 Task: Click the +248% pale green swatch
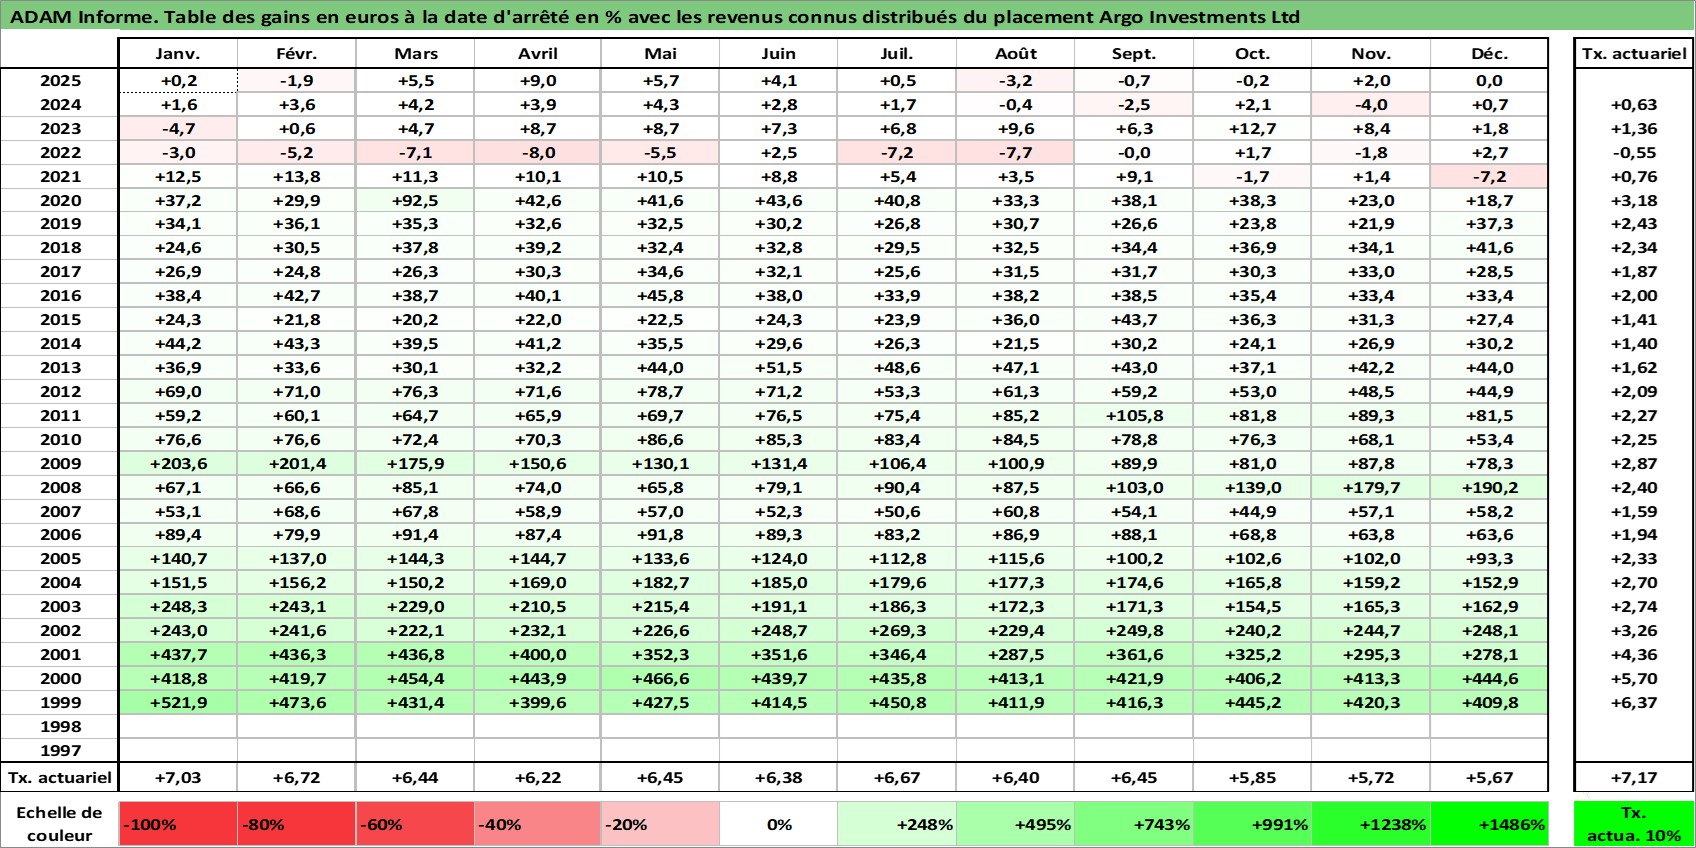click(897, 824)
